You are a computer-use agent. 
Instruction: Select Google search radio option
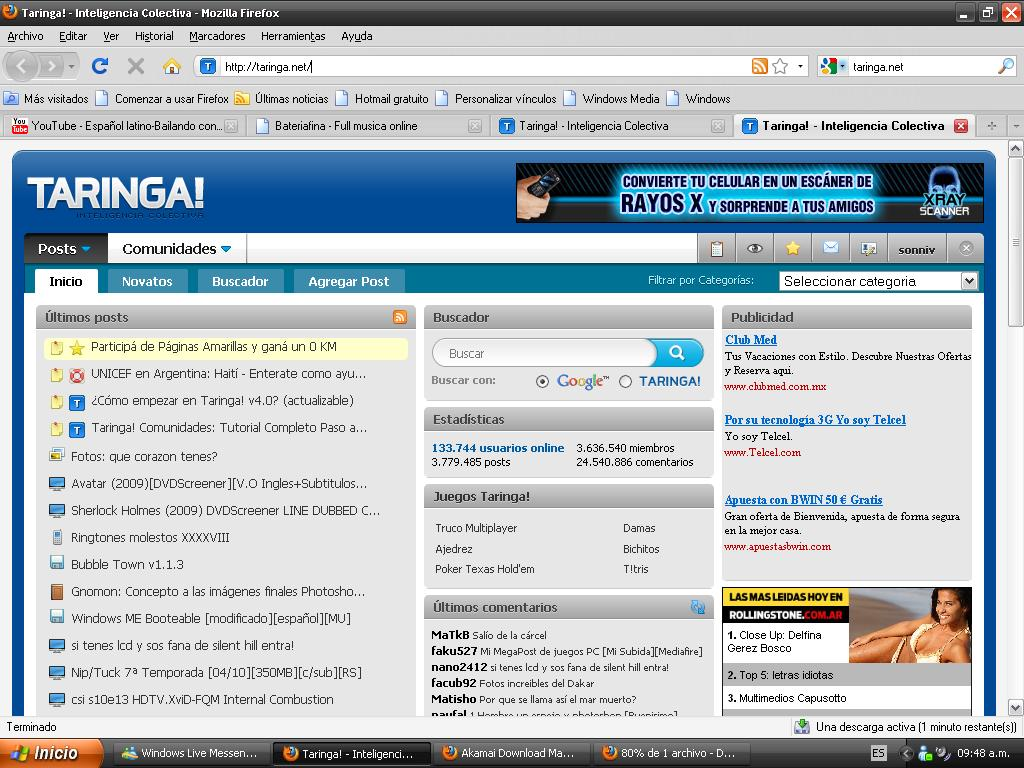(x=542, y=381)
